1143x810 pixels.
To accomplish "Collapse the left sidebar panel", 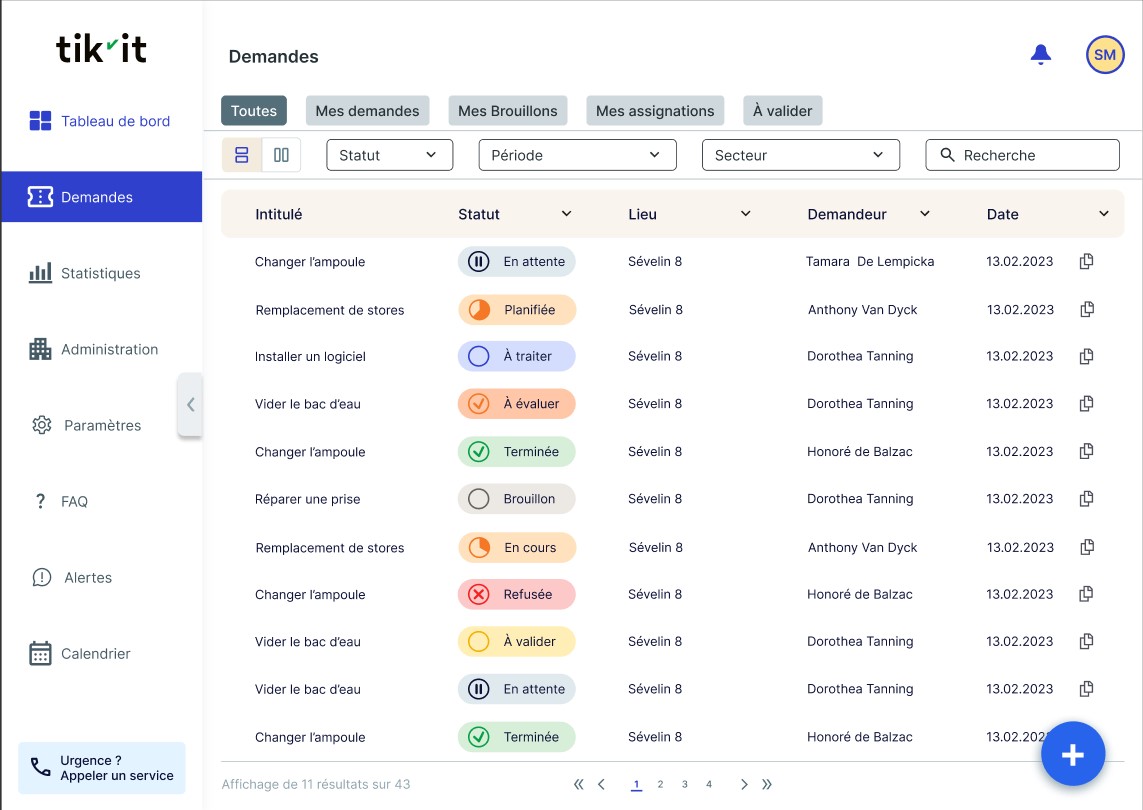I will click(190, 405).
